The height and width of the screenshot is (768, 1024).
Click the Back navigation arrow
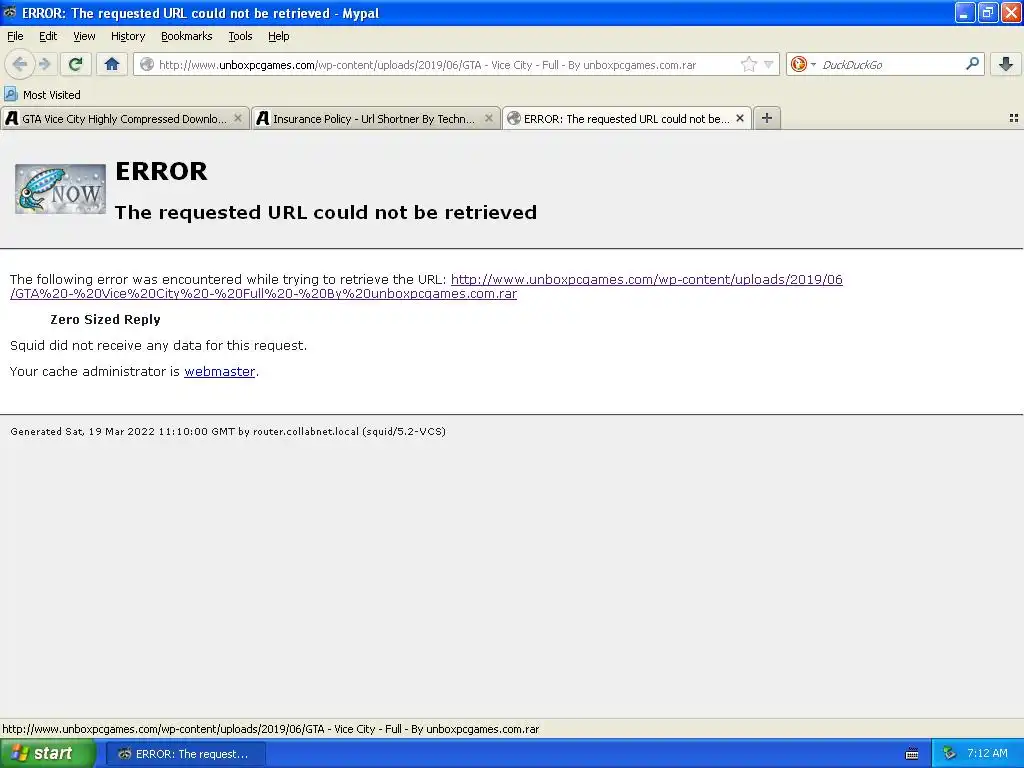coord(20,64)
